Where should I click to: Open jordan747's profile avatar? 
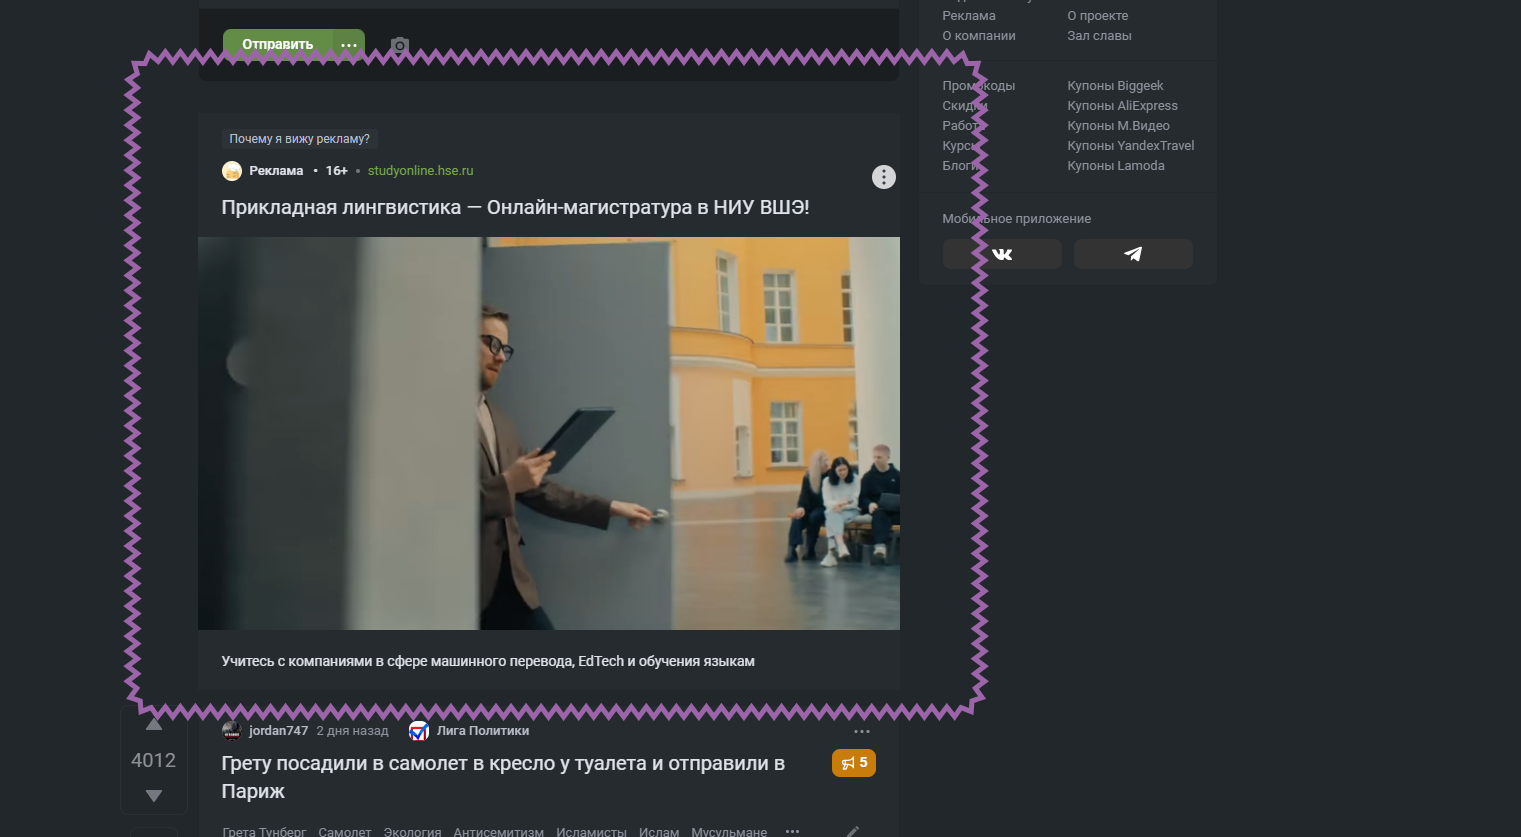pos(231,730)
